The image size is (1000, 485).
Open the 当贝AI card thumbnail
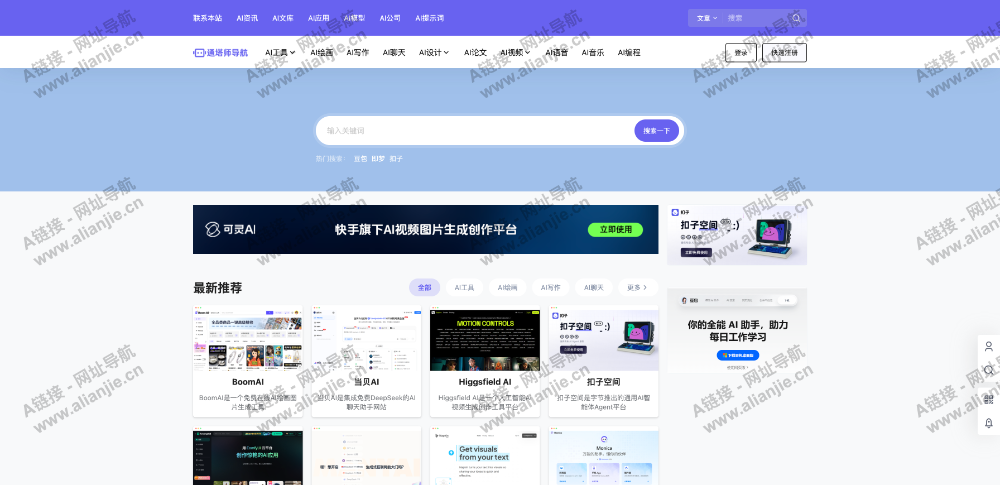click(x=367, y=338)
